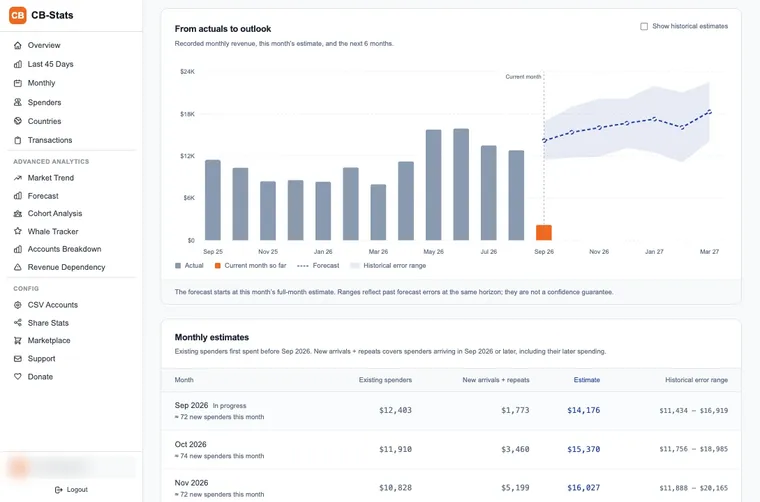
Task: Click the CB-Stats orange logo
Action: coord(18,15)
